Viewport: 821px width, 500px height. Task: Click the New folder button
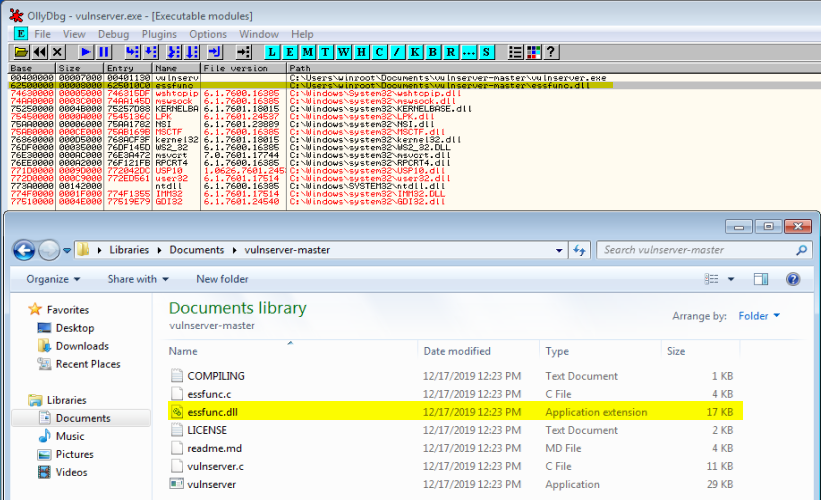pos(222,279)
